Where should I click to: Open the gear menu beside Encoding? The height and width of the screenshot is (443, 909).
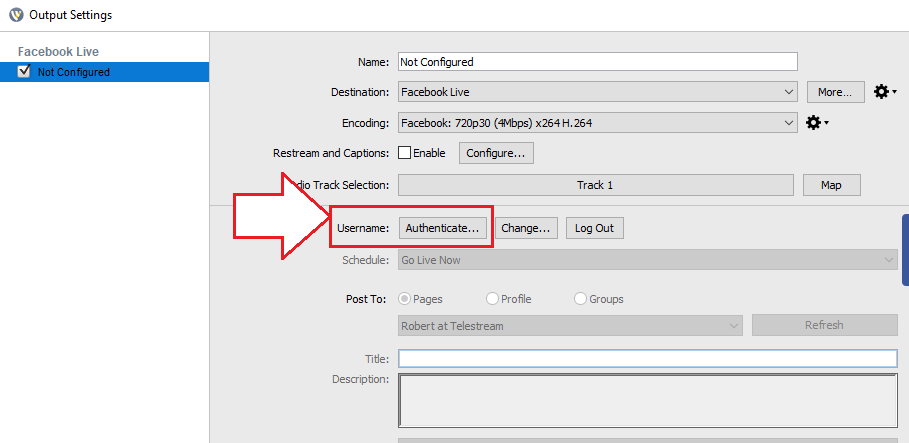point(817,122)
